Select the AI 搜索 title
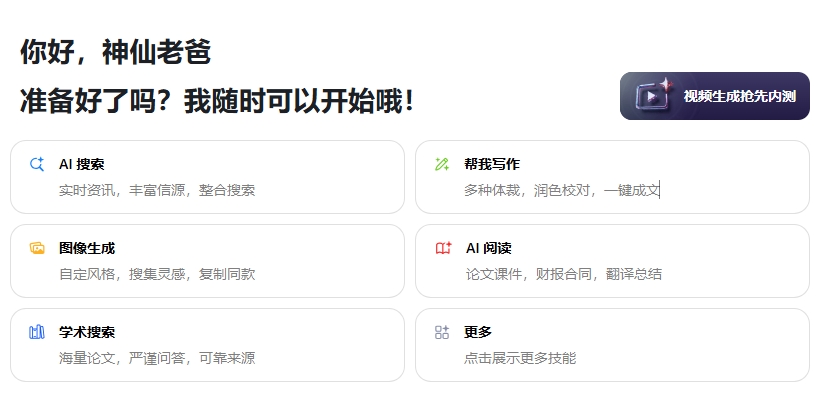Screen dimensions: 820x420 coord(82,164)
